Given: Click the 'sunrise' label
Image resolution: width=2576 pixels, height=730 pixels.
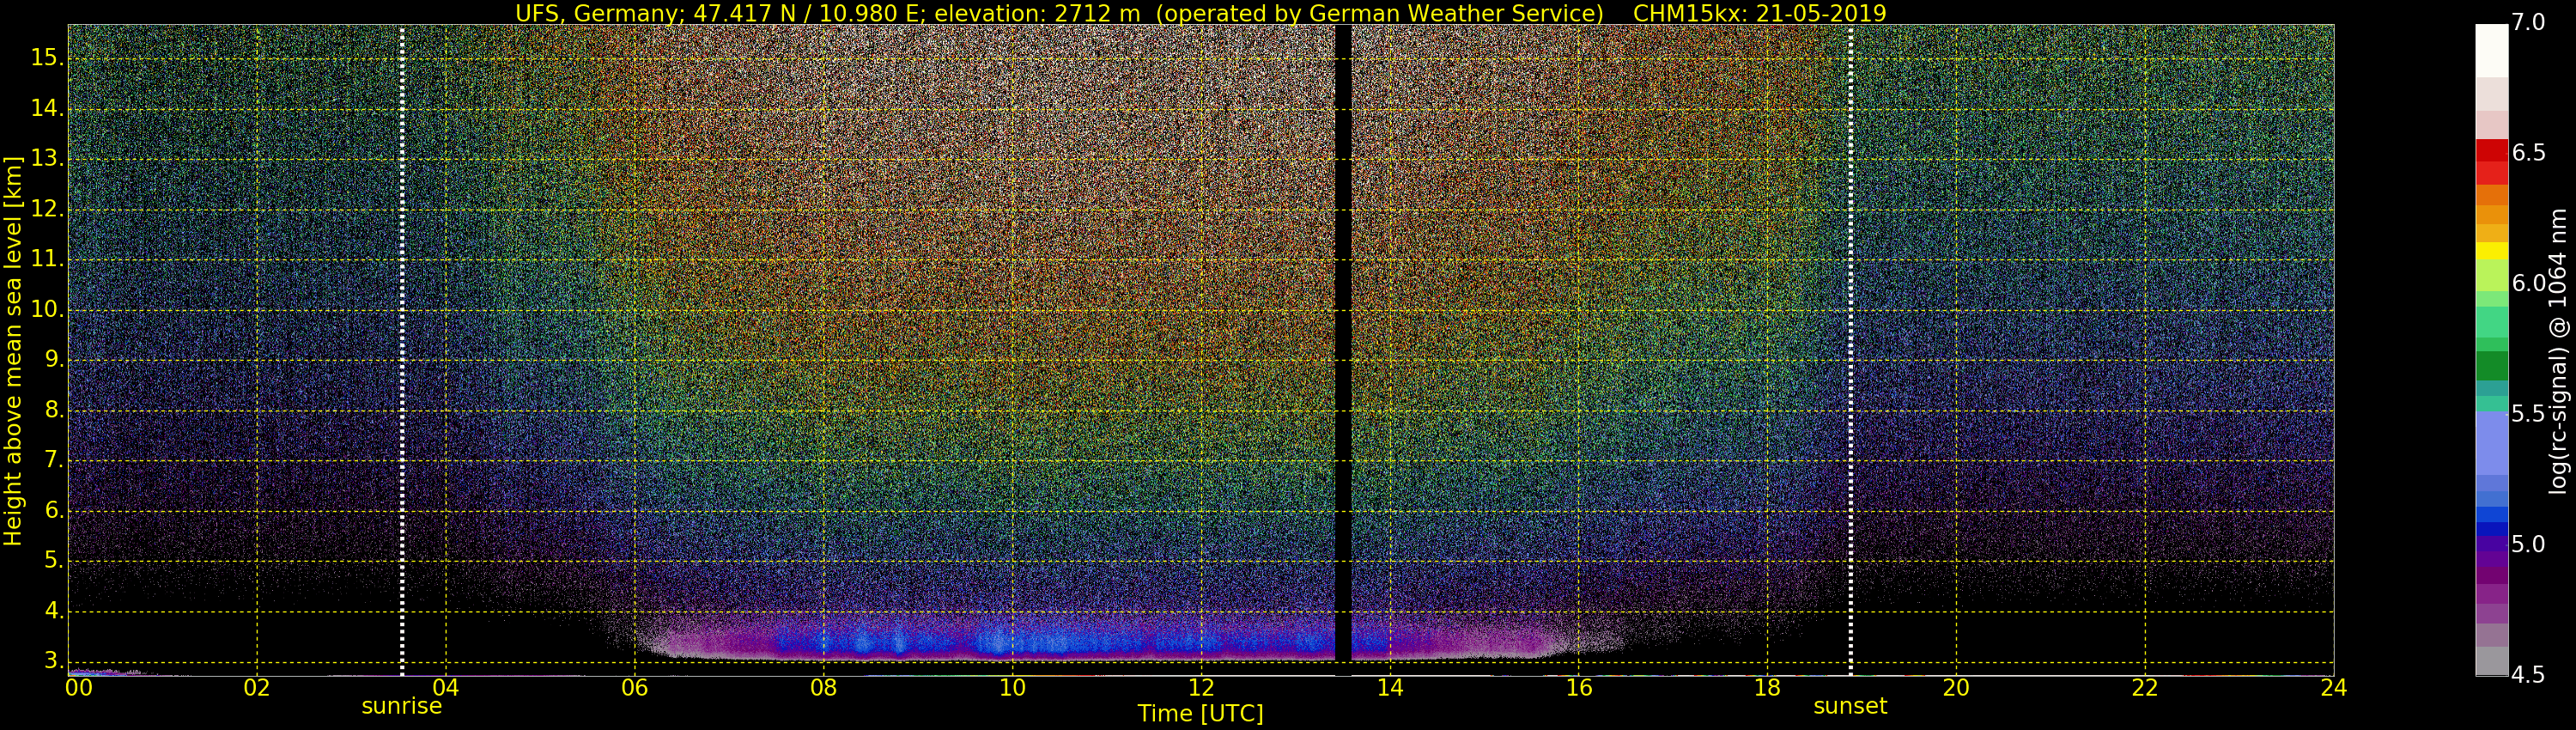Looking at the screenshot, I should [x=401, y=706].
